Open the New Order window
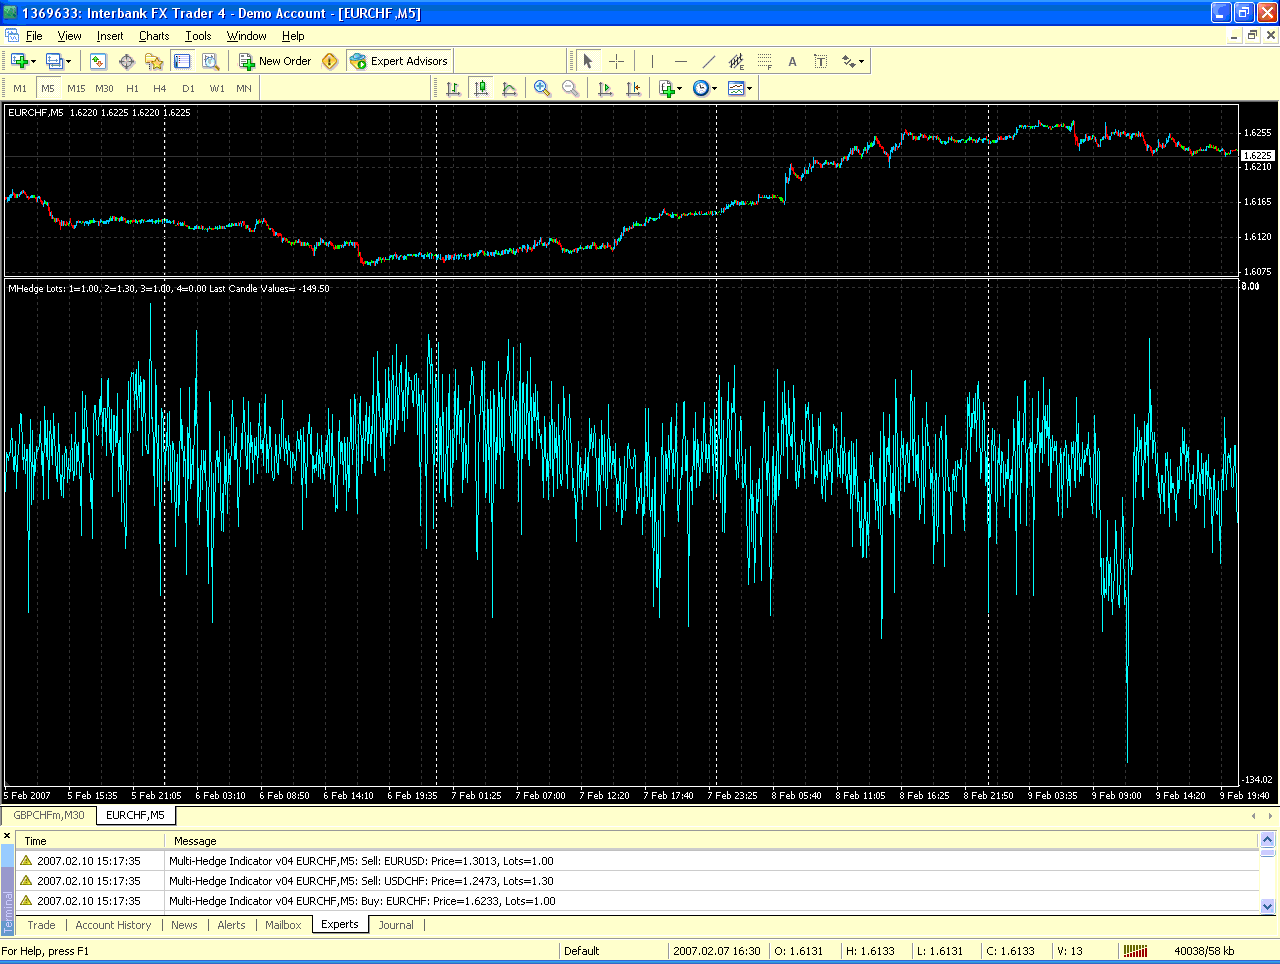This screenshot has width=1280, height=964. click(x=275, y=60)
